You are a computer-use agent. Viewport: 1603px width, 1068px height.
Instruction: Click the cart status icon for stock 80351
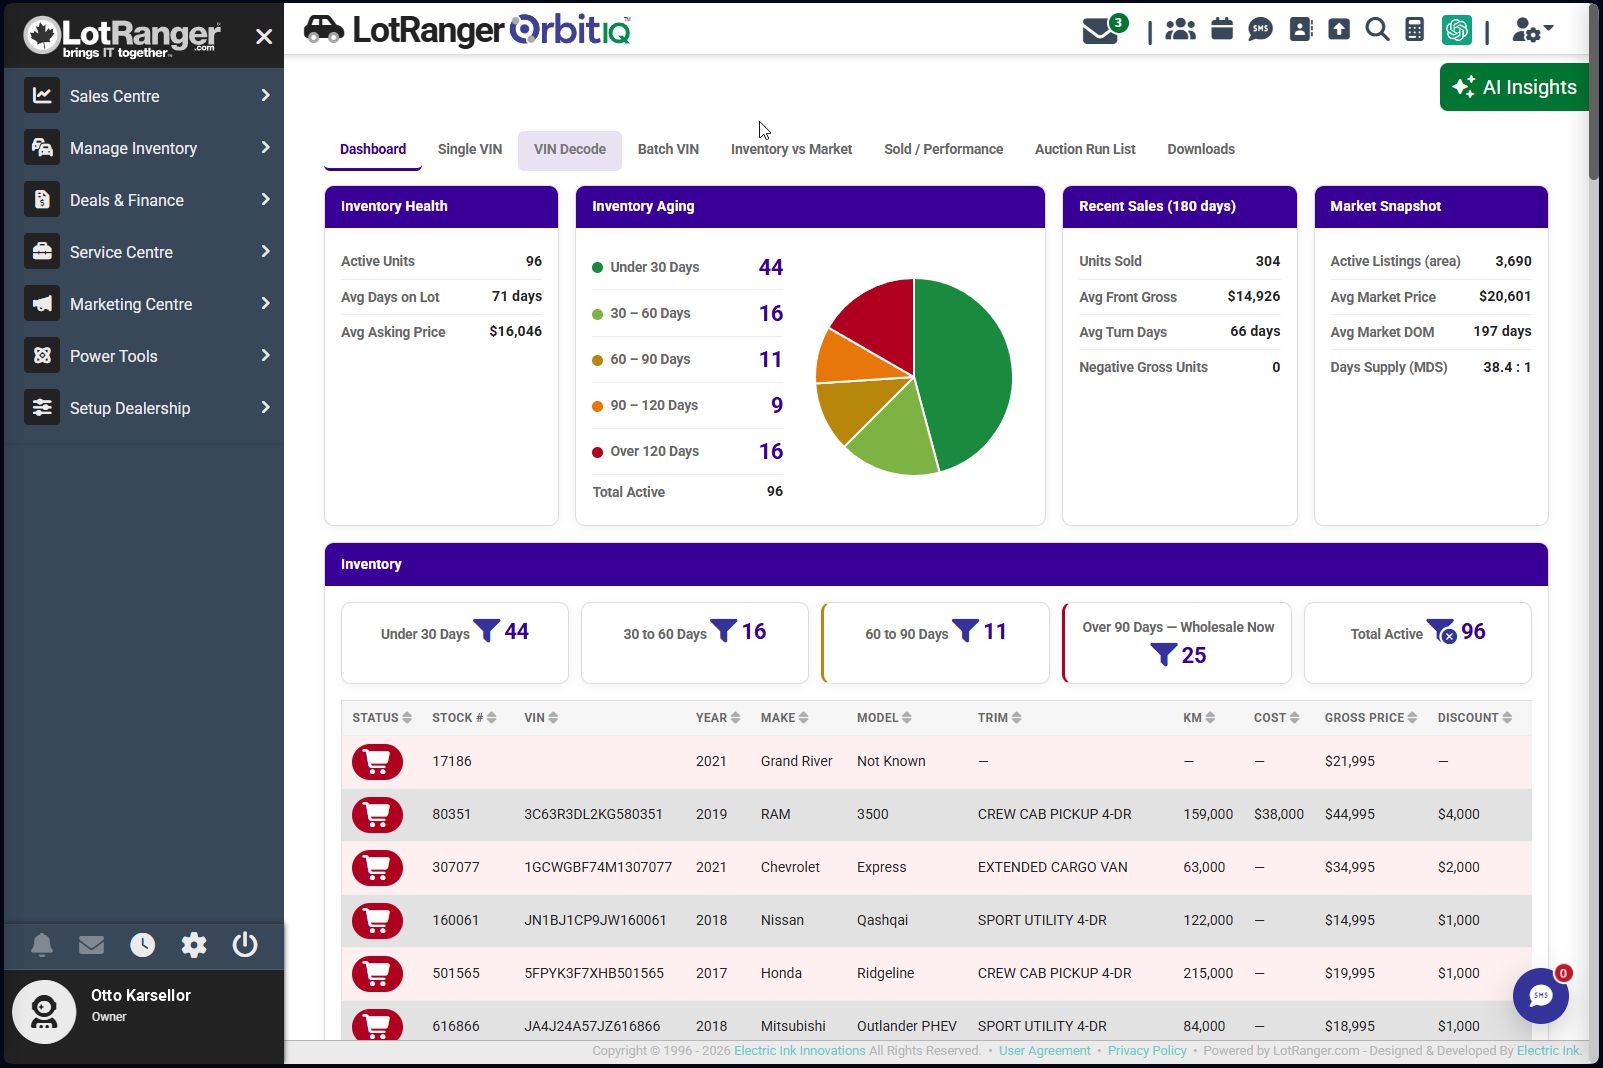(x=377, y=815)
